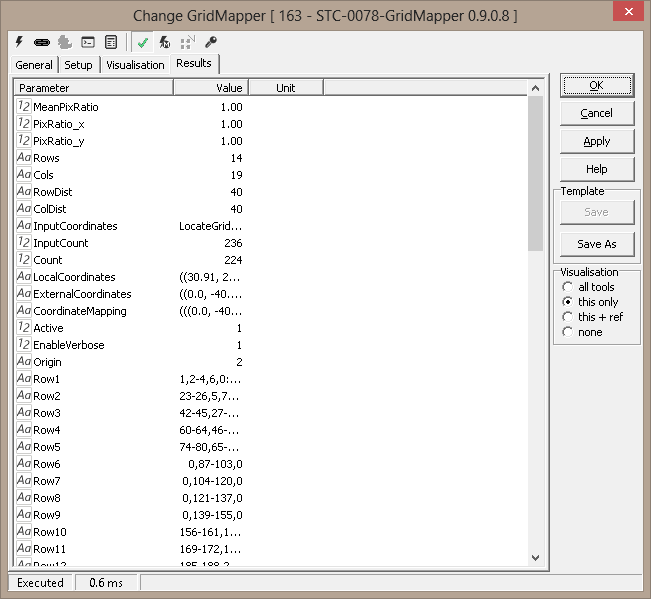Click the scrollbar down arrow in results list
The image size is (651, 599).
[535, 557]
